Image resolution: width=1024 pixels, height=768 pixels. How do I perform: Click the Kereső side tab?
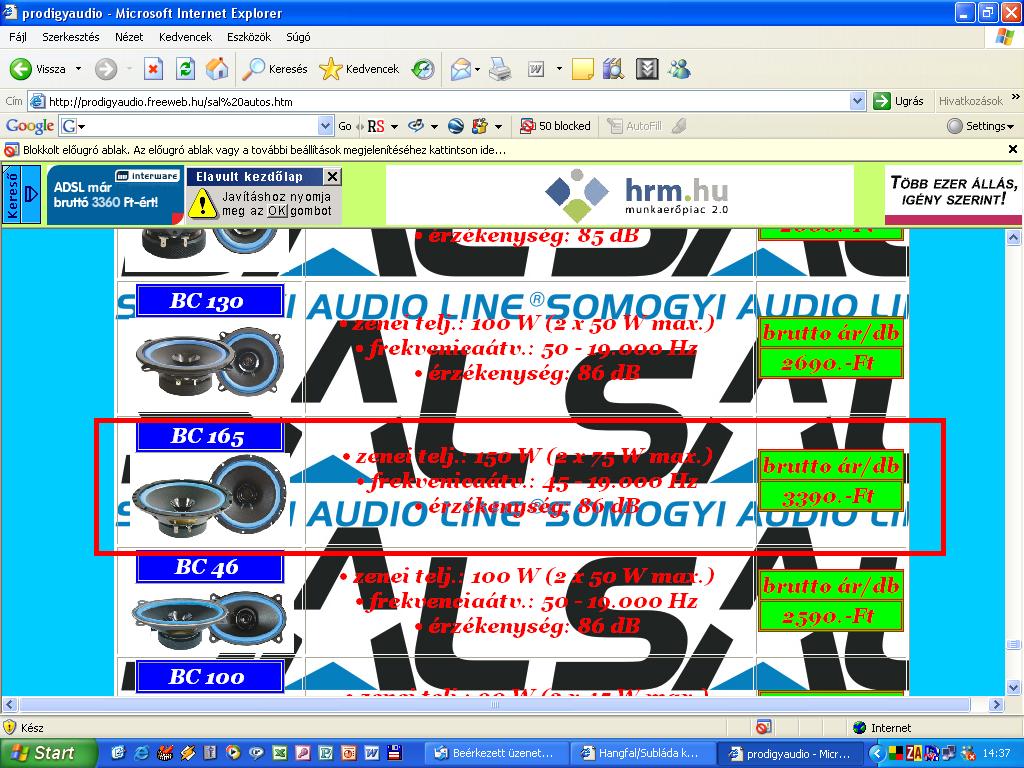point(21,195)
